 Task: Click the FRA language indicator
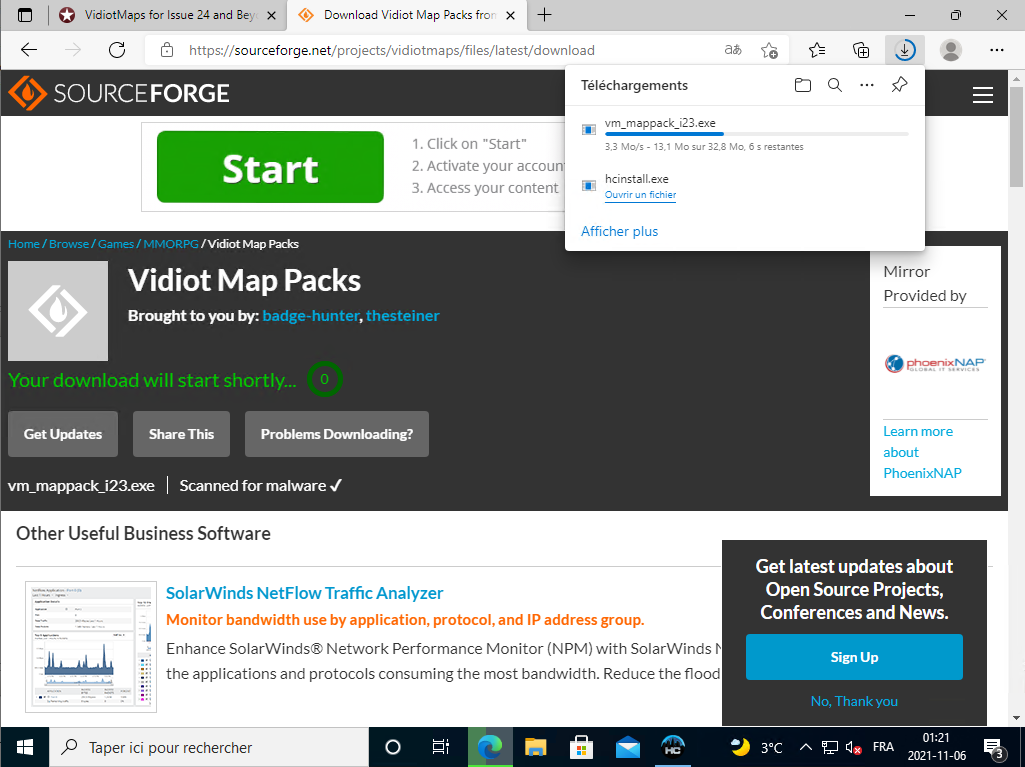[x=883, y=747]
